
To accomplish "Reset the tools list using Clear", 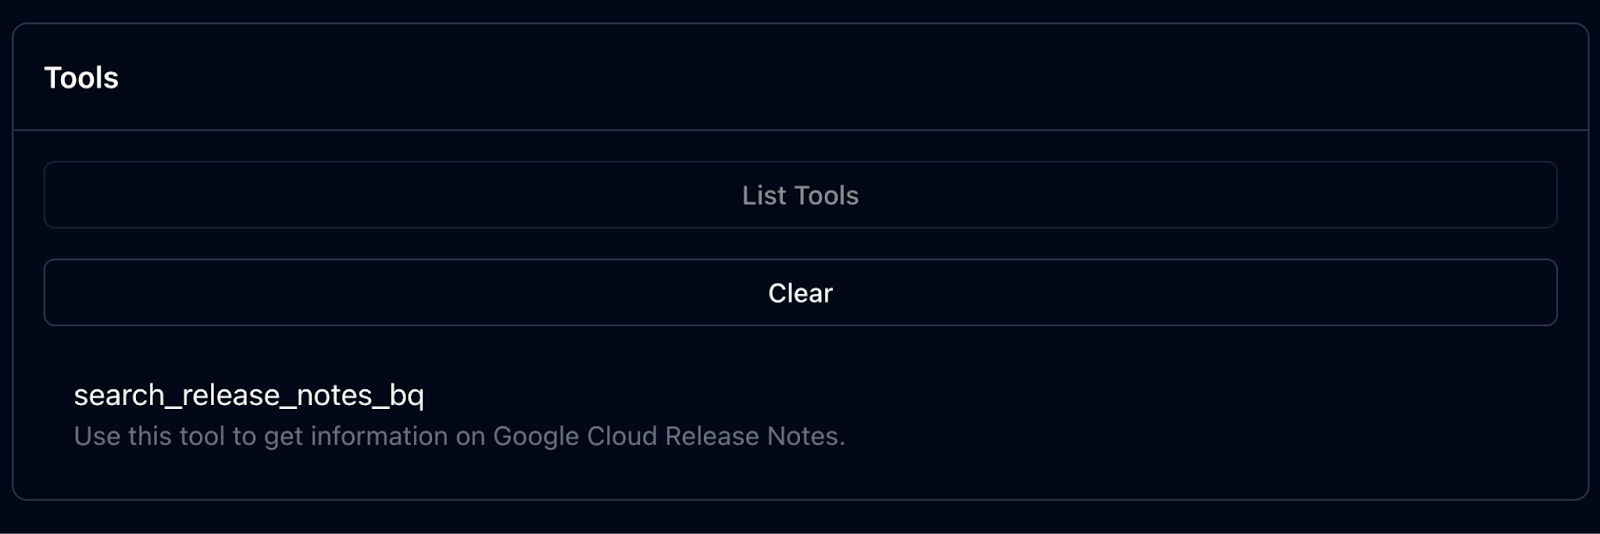I will coord(800,293).
